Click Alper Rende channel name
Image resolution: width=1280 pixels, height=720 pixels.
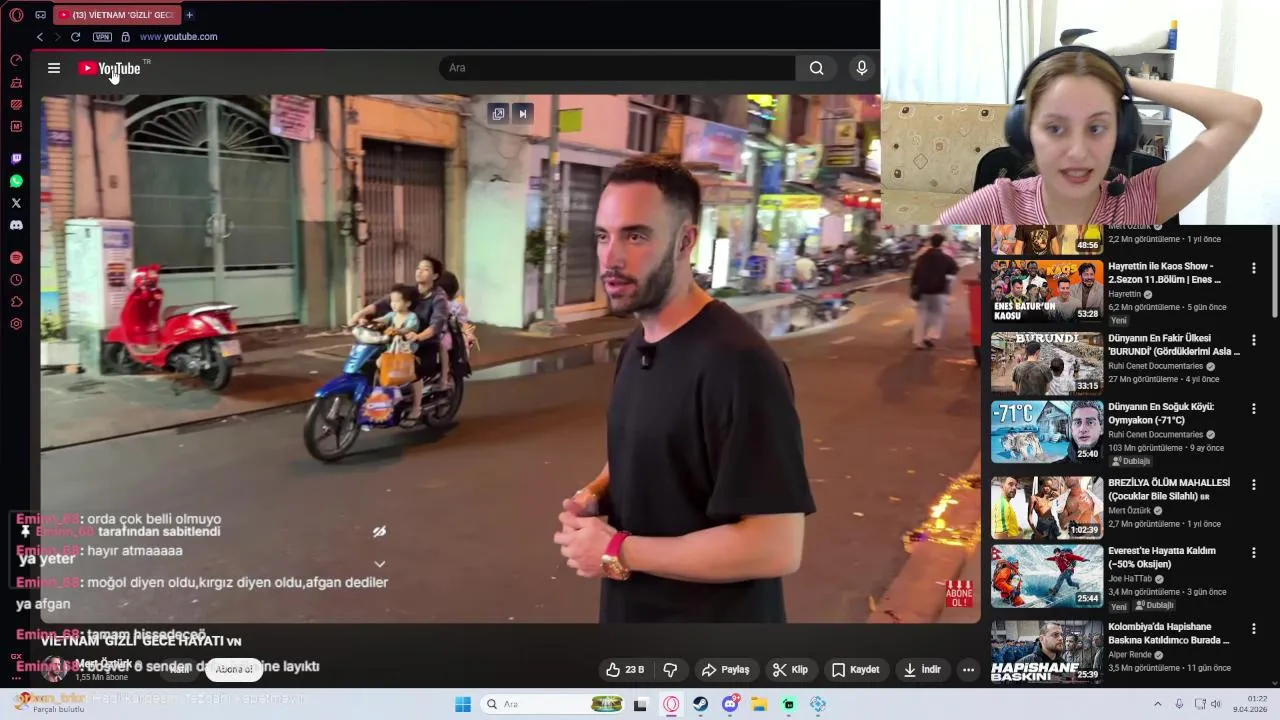tap(1130, 655)
